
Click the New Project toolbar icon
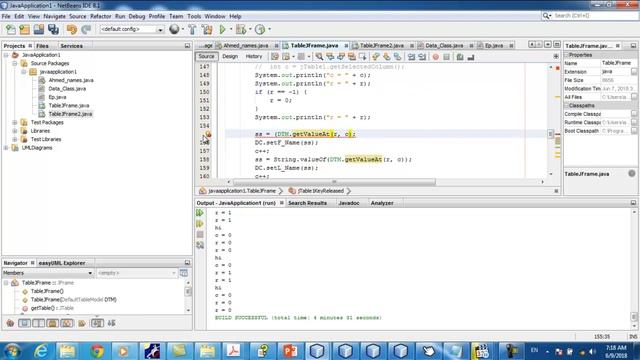pos(24,29)
